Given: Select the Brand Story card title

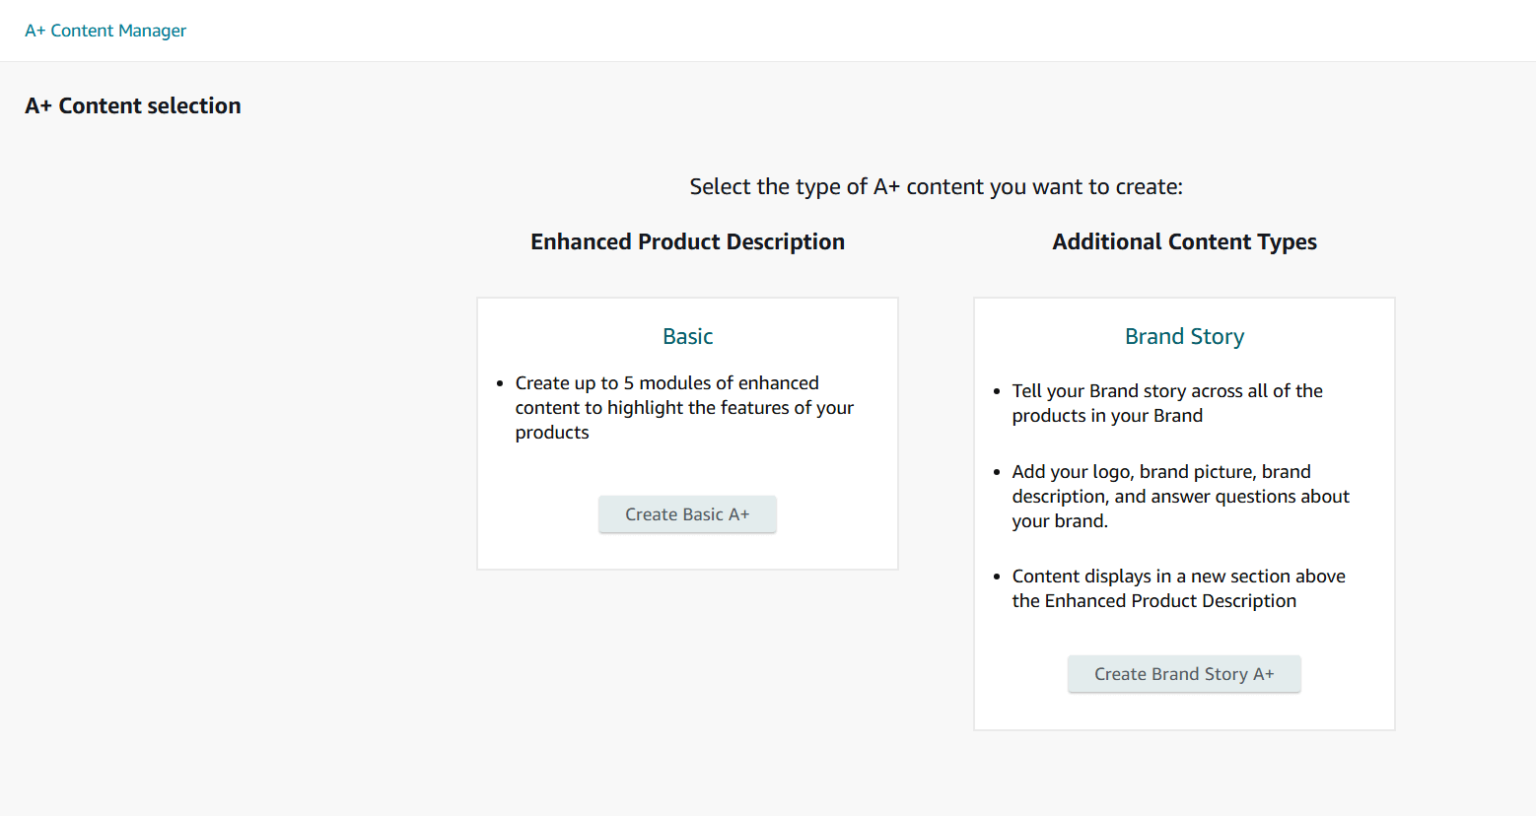Looking at the screenshot, I should (1184, 336).
